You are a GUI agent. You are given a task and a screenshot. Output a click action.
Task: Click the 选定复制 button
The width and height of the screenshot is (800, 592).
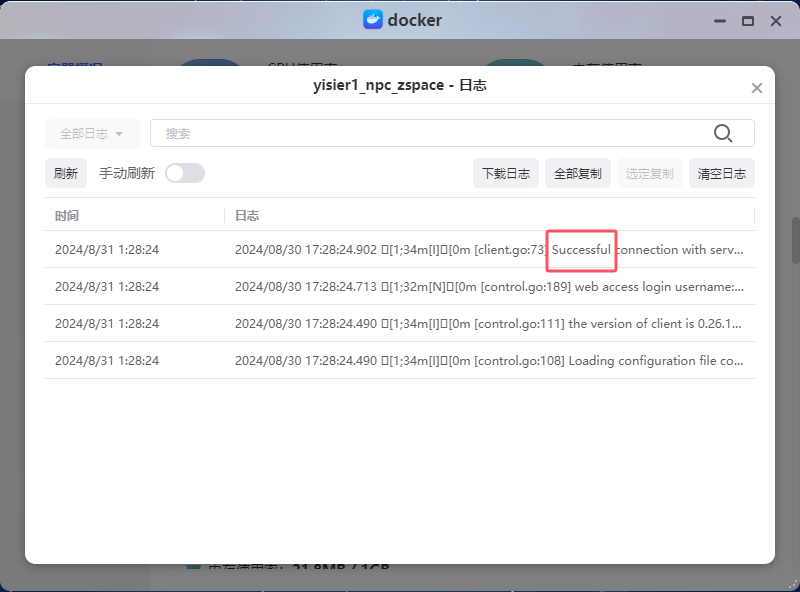(x=650, y=173)
